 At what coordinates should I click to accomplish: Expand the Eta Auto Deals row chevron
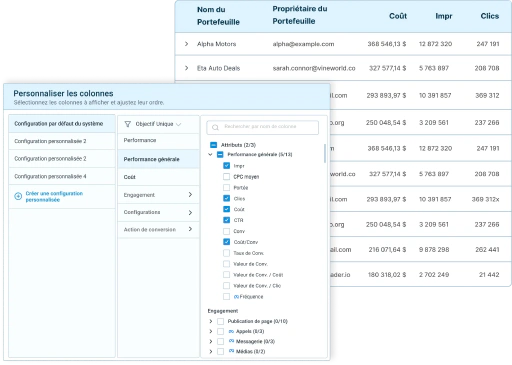click(186, 68)
